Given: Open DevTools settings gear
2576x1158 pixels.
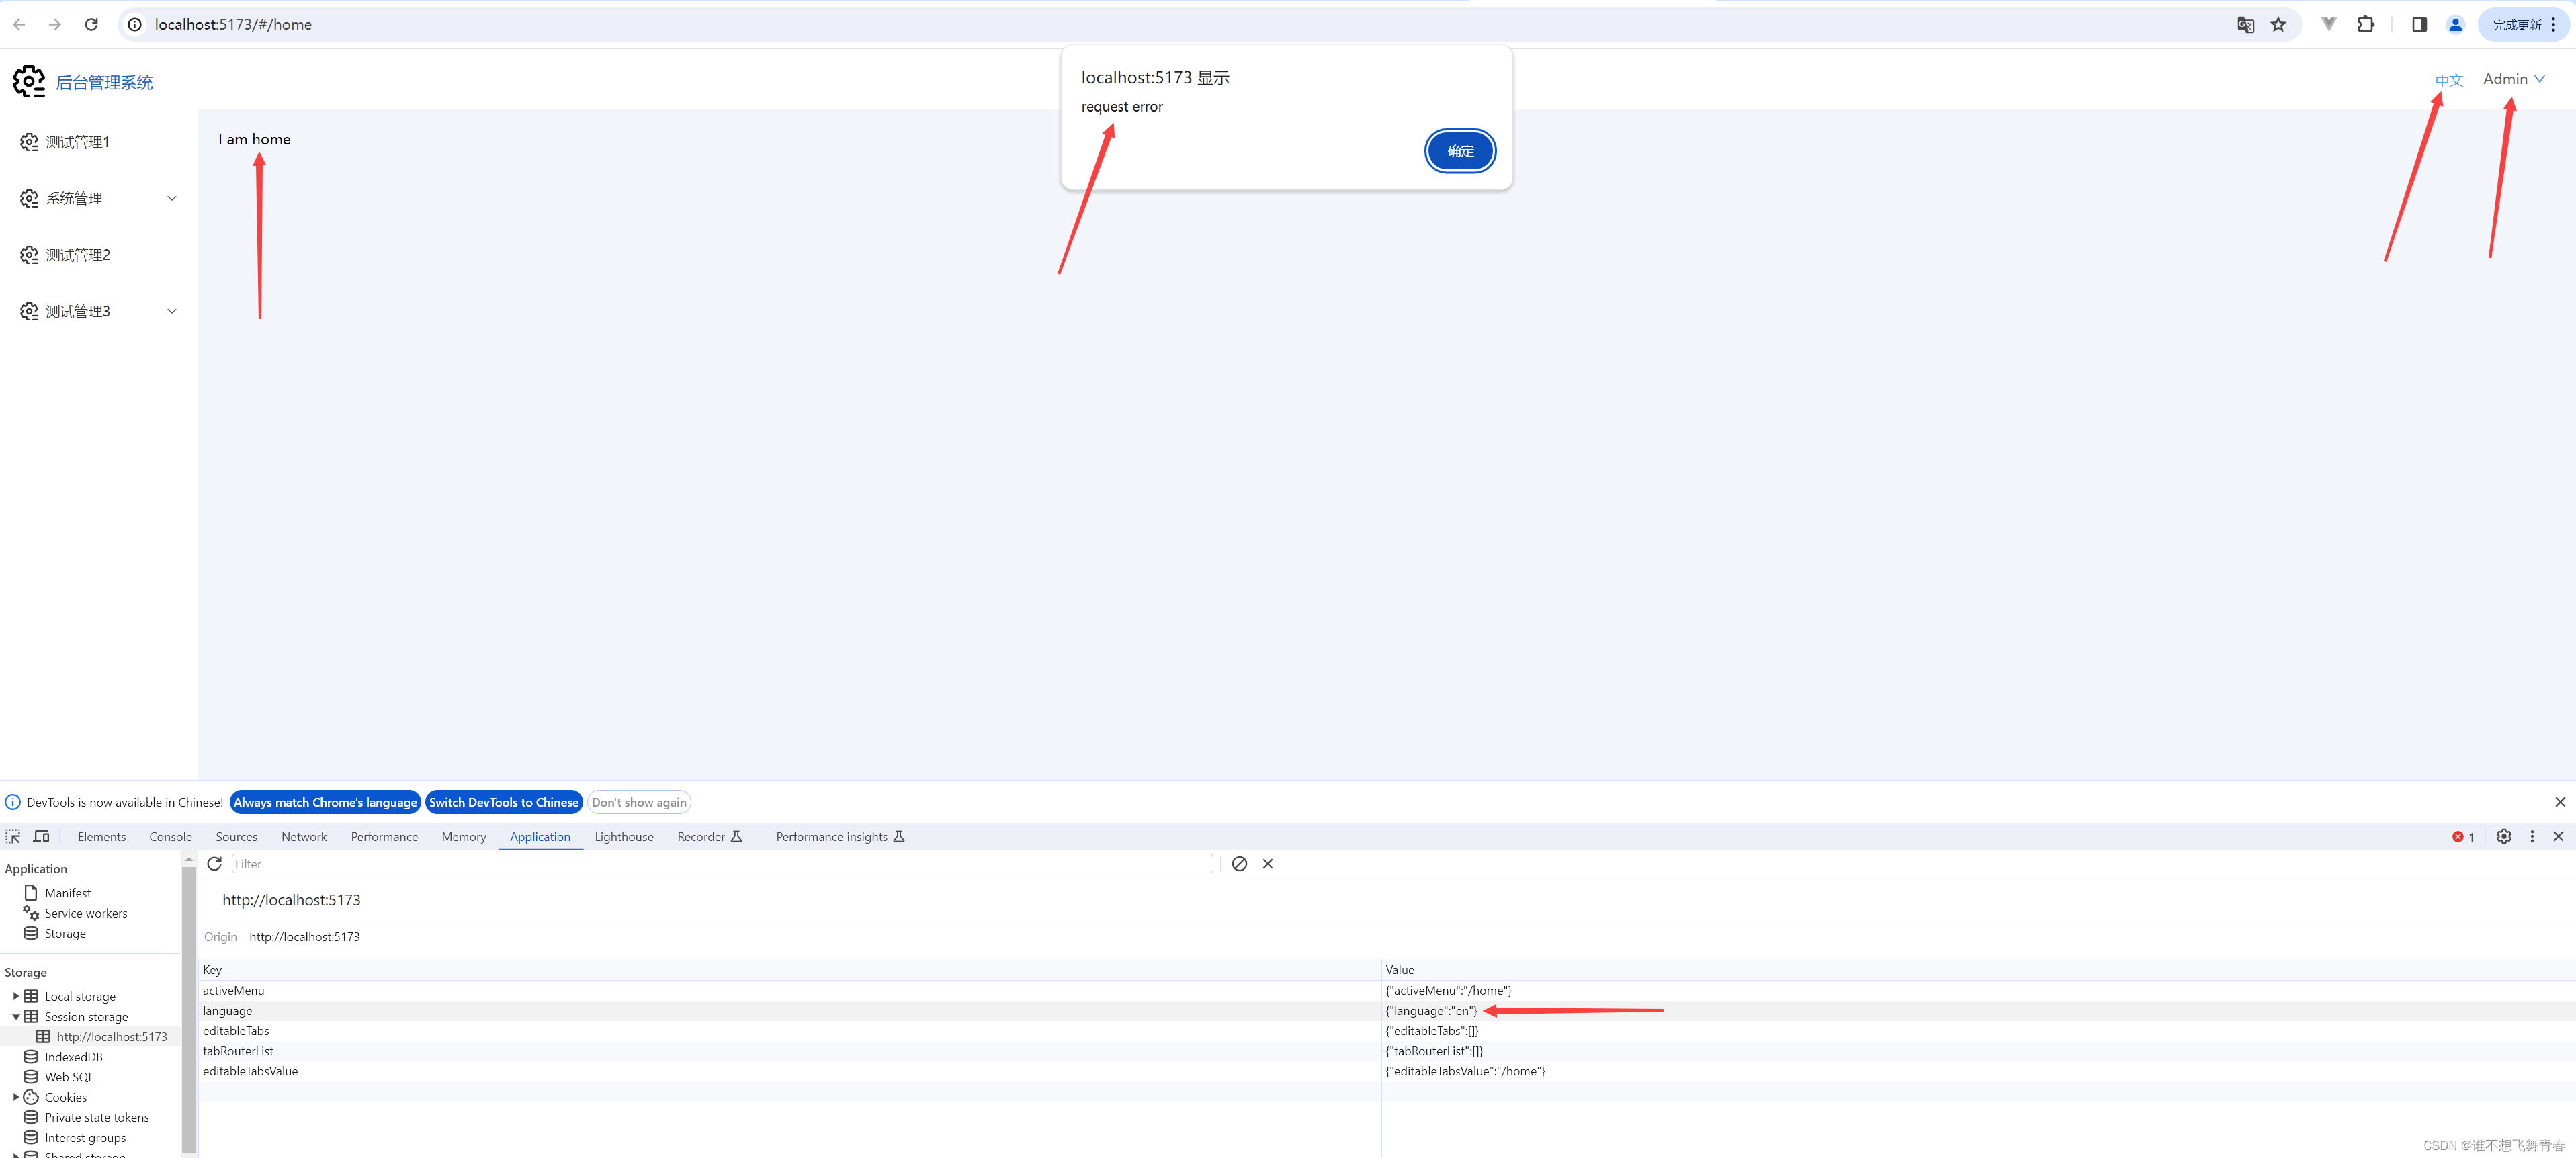Looking at the screenshot, I should tap(2503, 836).
